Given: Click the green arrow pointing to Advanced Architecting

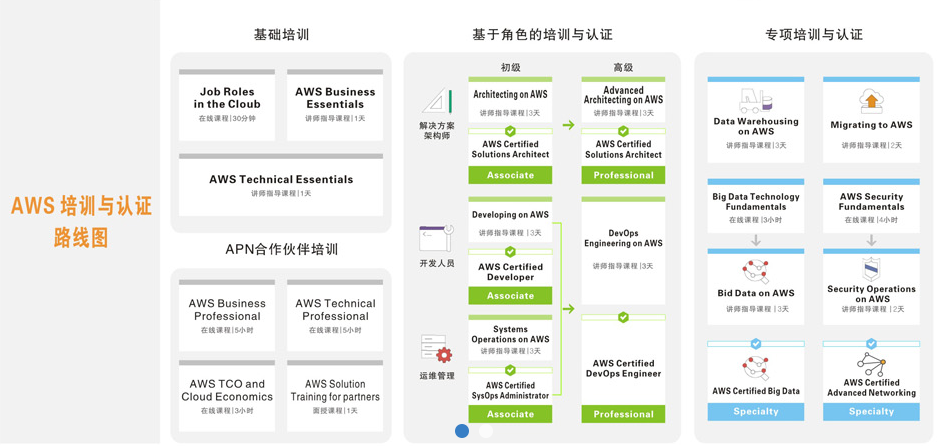Looking at the screenshot, I should pyautogui.click(x=568, y=125).
